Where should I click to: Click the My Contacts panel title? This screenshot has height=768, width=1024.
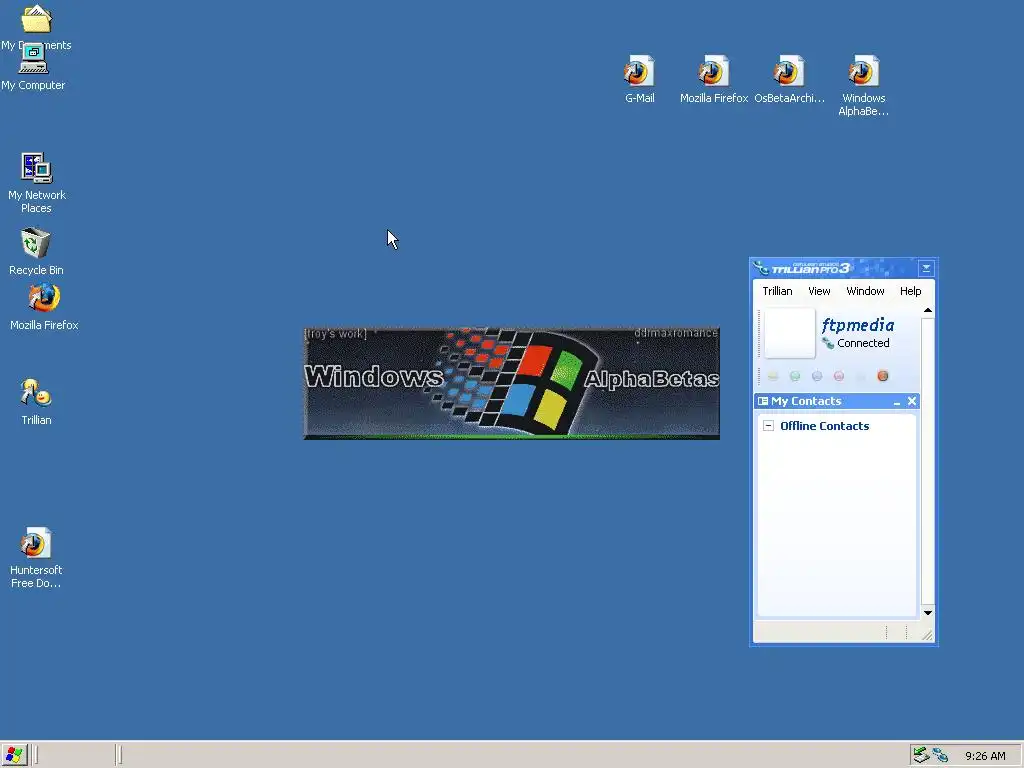pos(806,401)
